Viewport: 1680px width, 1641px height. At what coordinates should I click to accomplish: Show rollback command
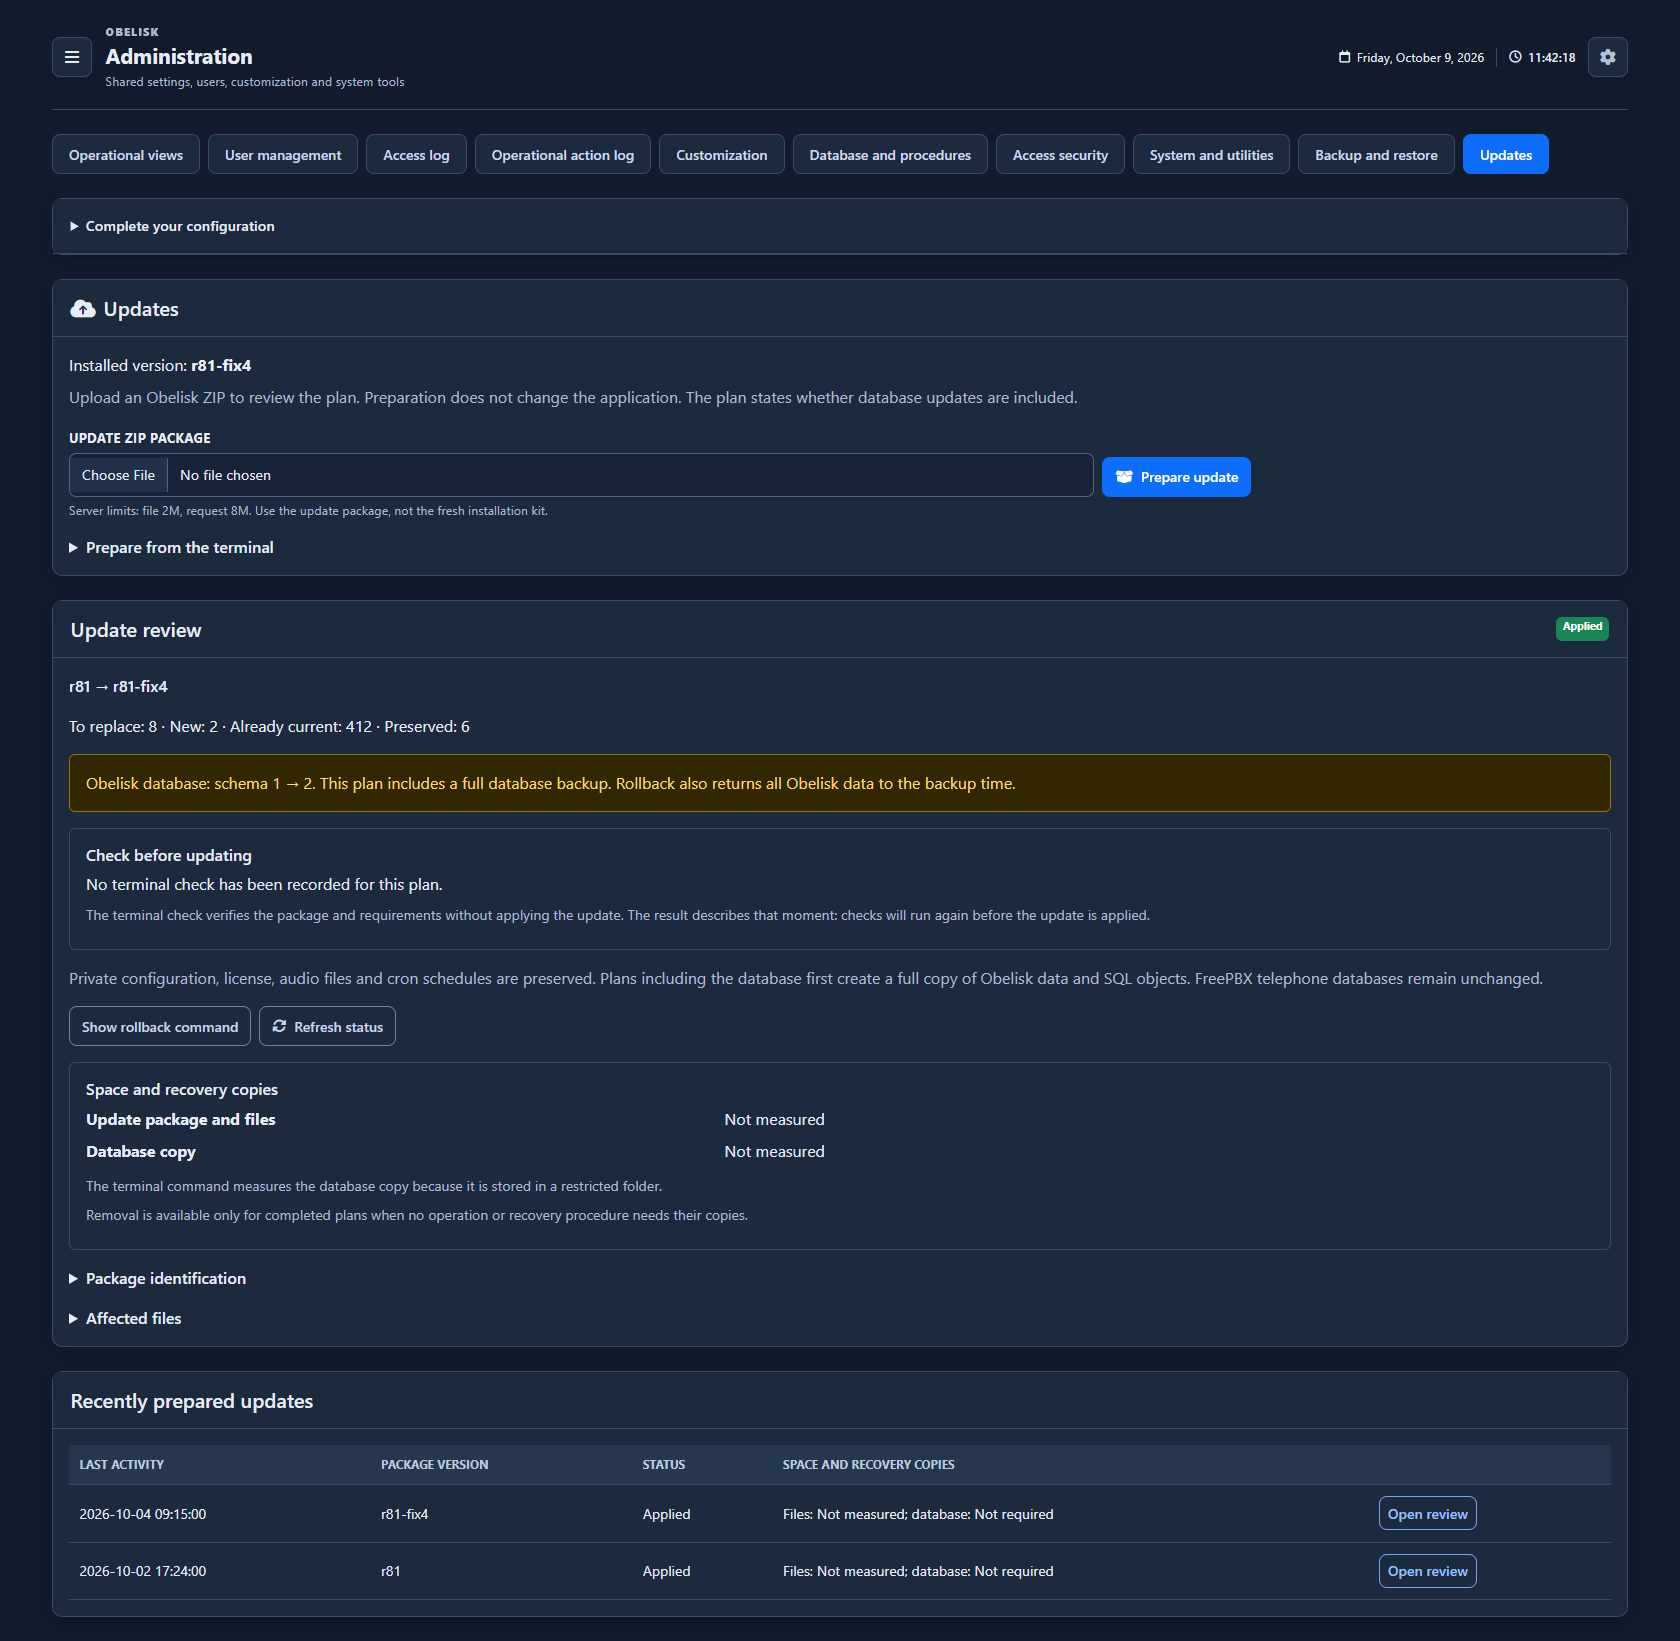(x=160, y=1026)
